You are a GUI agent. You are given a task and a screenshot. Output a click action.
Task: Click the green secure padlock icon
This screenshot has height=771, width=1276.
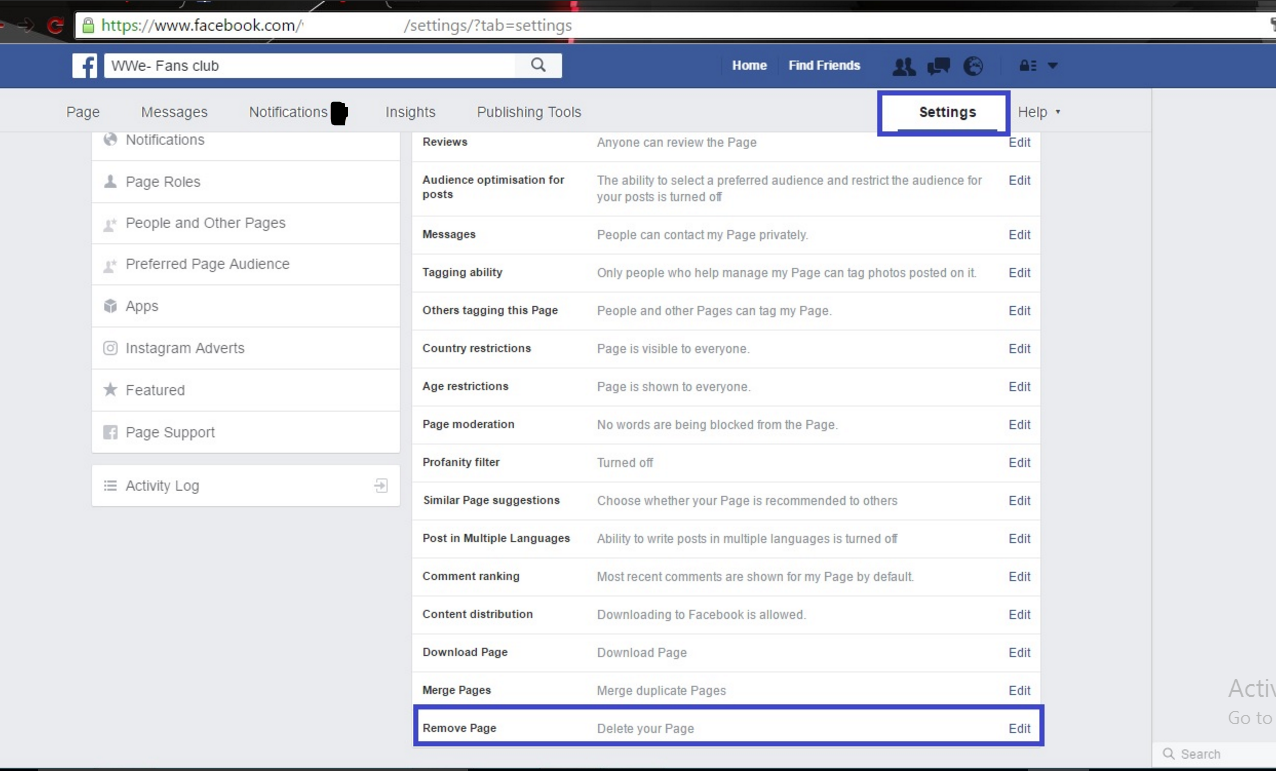[88, 25]
